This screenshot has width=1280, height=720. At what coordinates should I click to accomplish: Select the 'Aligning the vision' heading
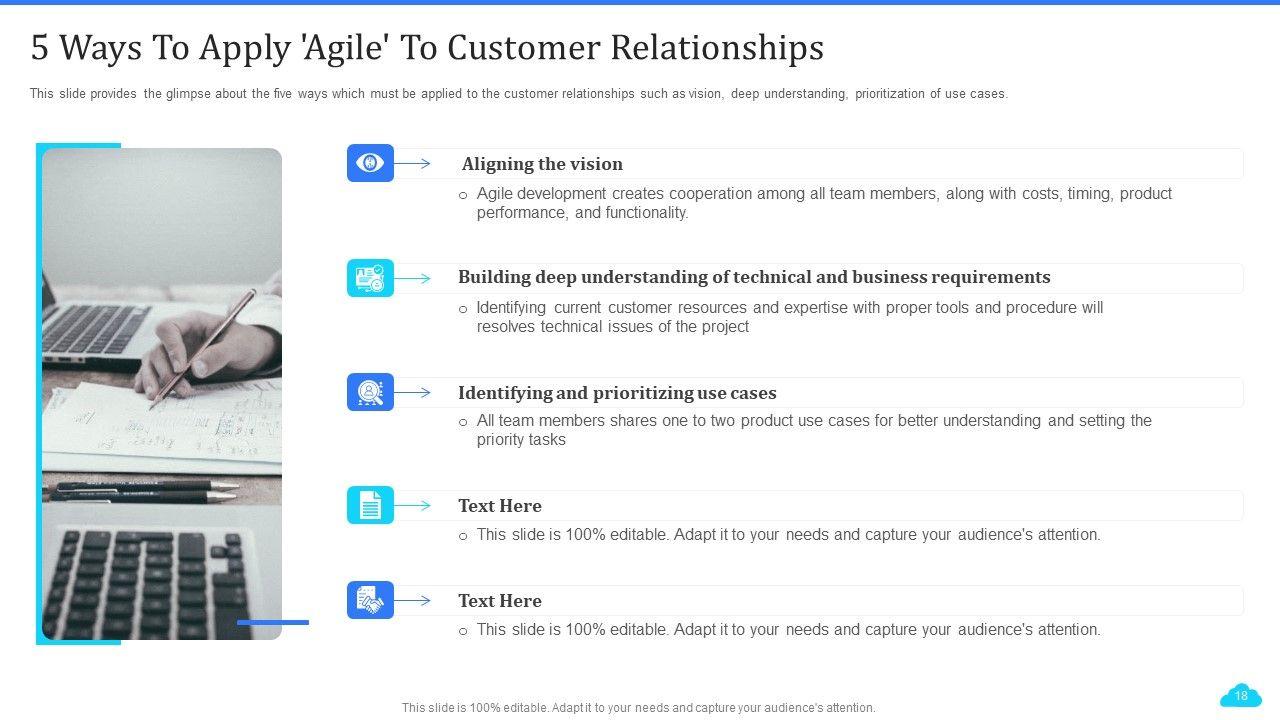pos(542,164)
